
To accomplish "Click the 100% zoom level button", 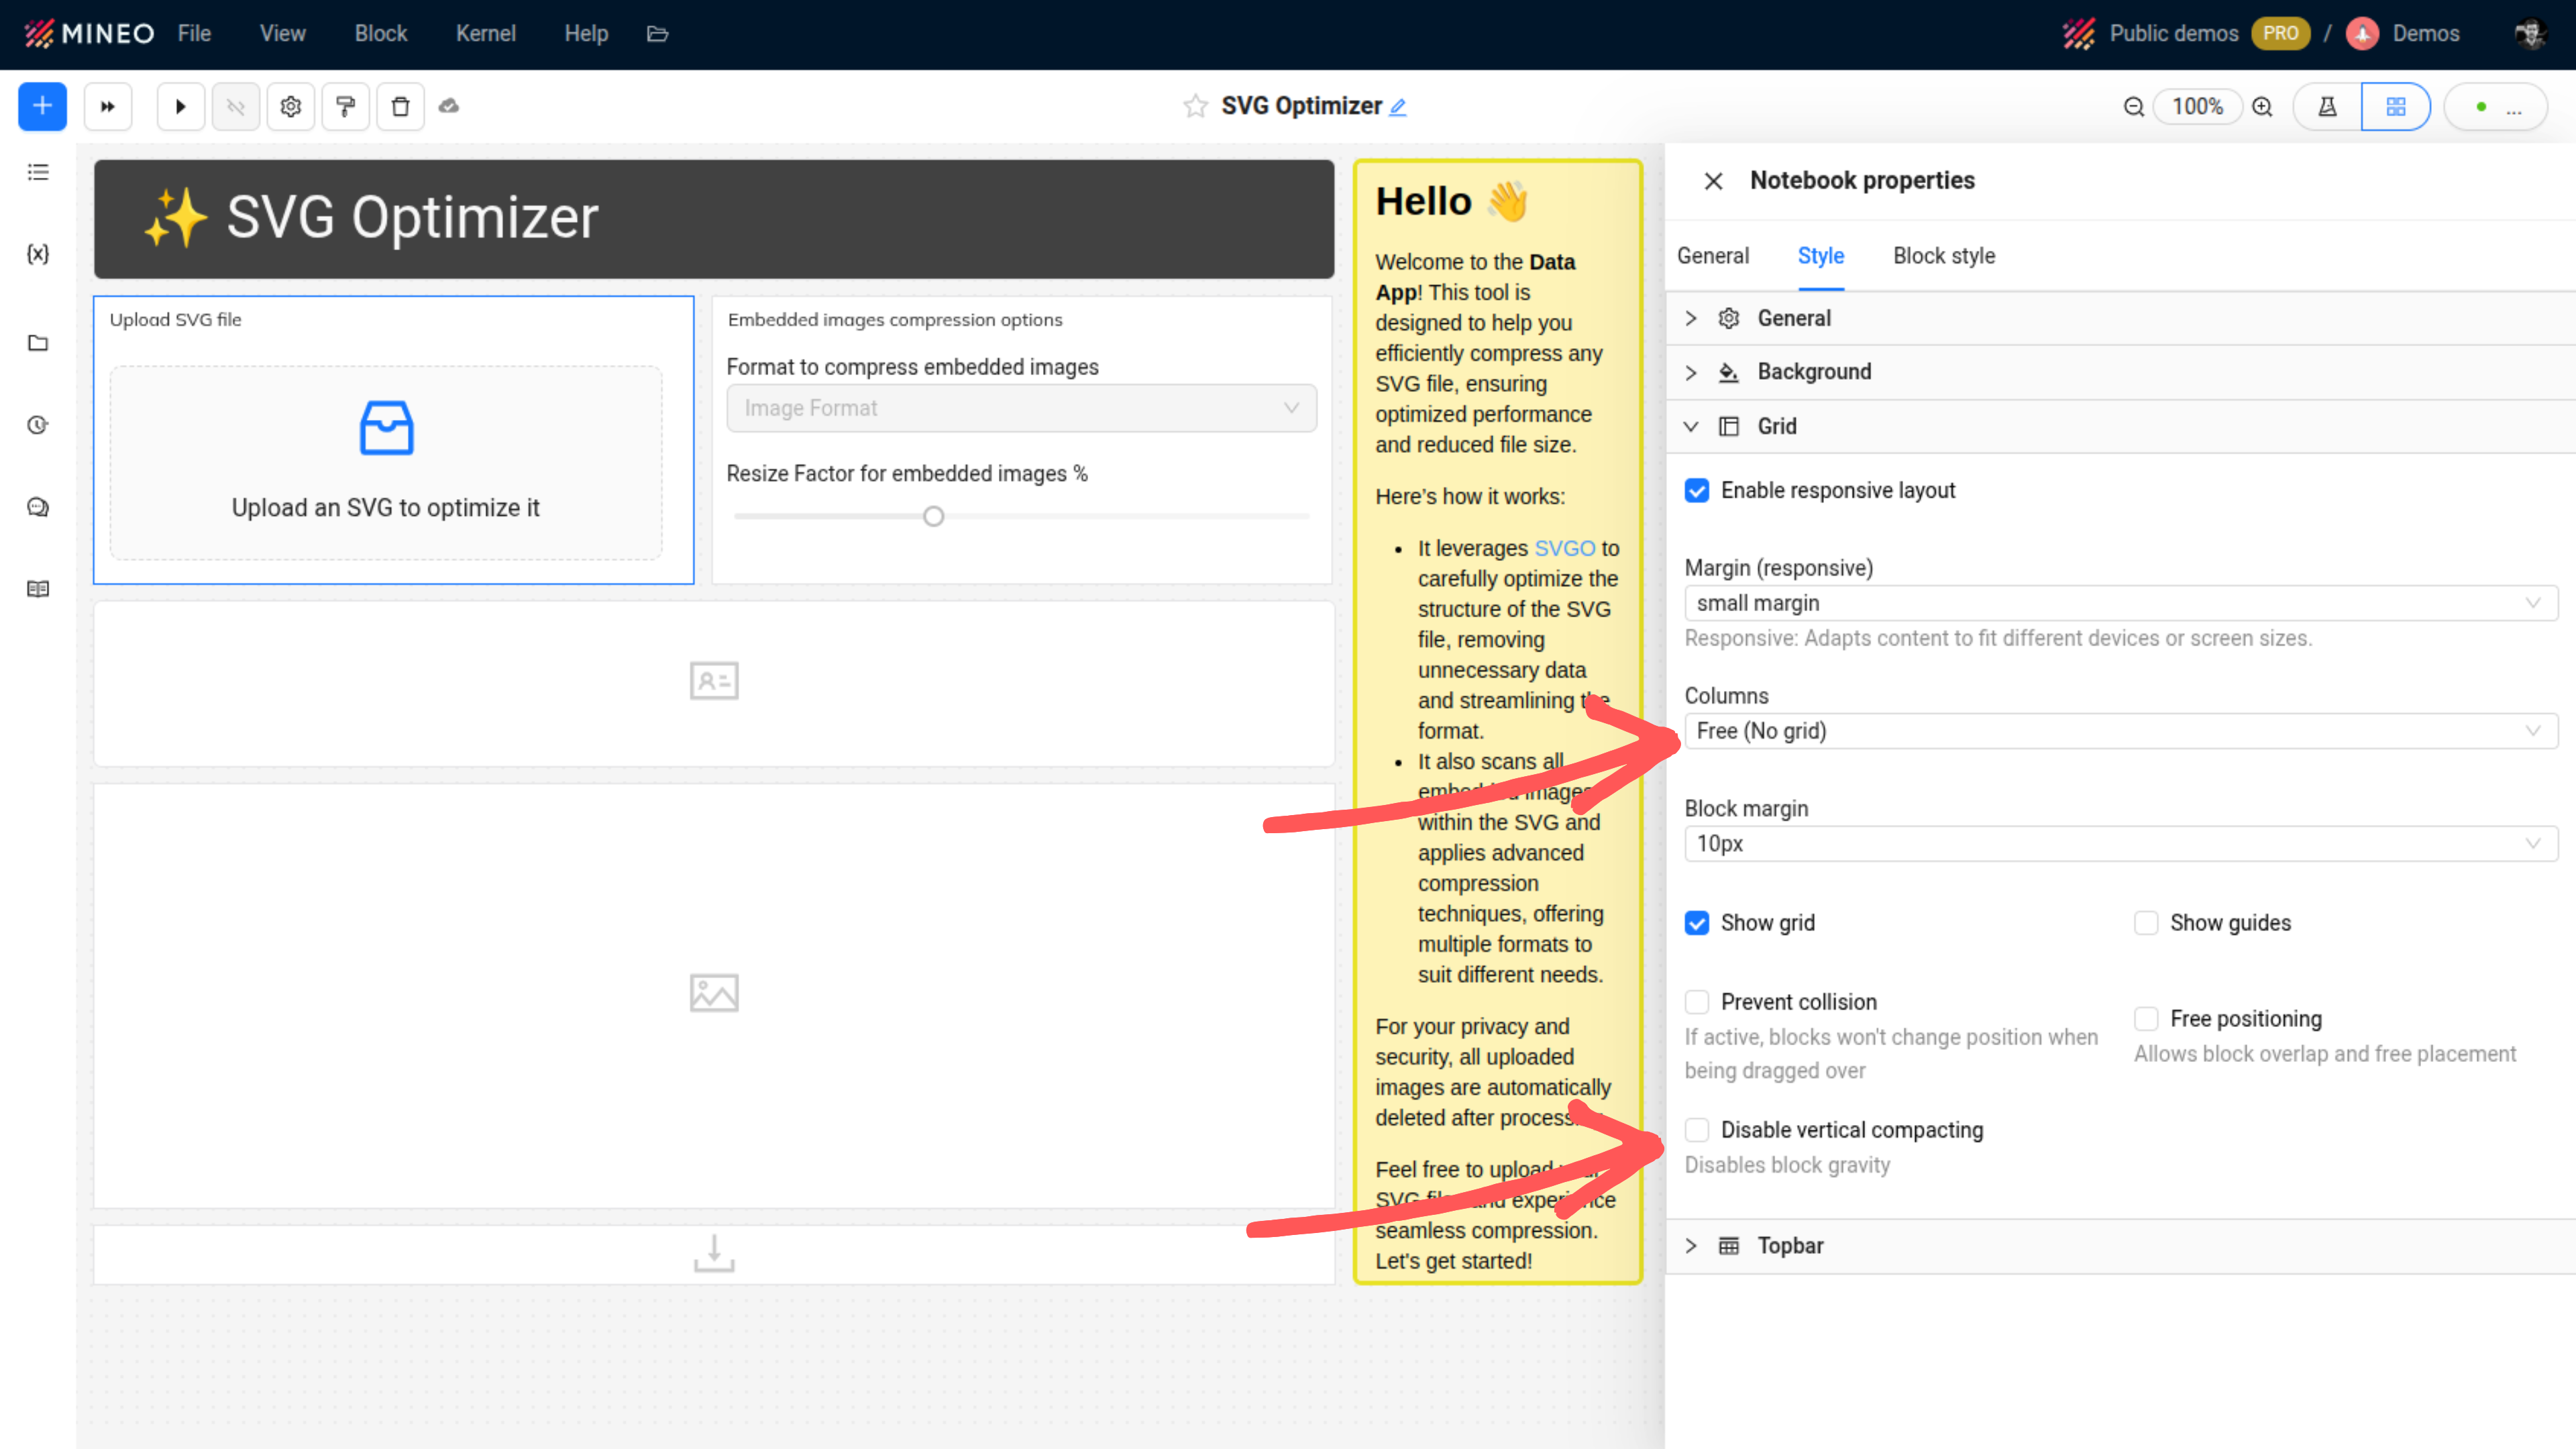I will (x=2198, y=107).
